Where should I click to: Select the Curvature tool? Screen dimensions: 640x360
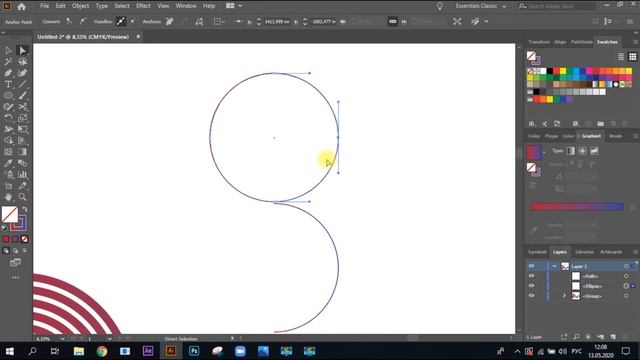pyautogui.click(x=22, y=73)
